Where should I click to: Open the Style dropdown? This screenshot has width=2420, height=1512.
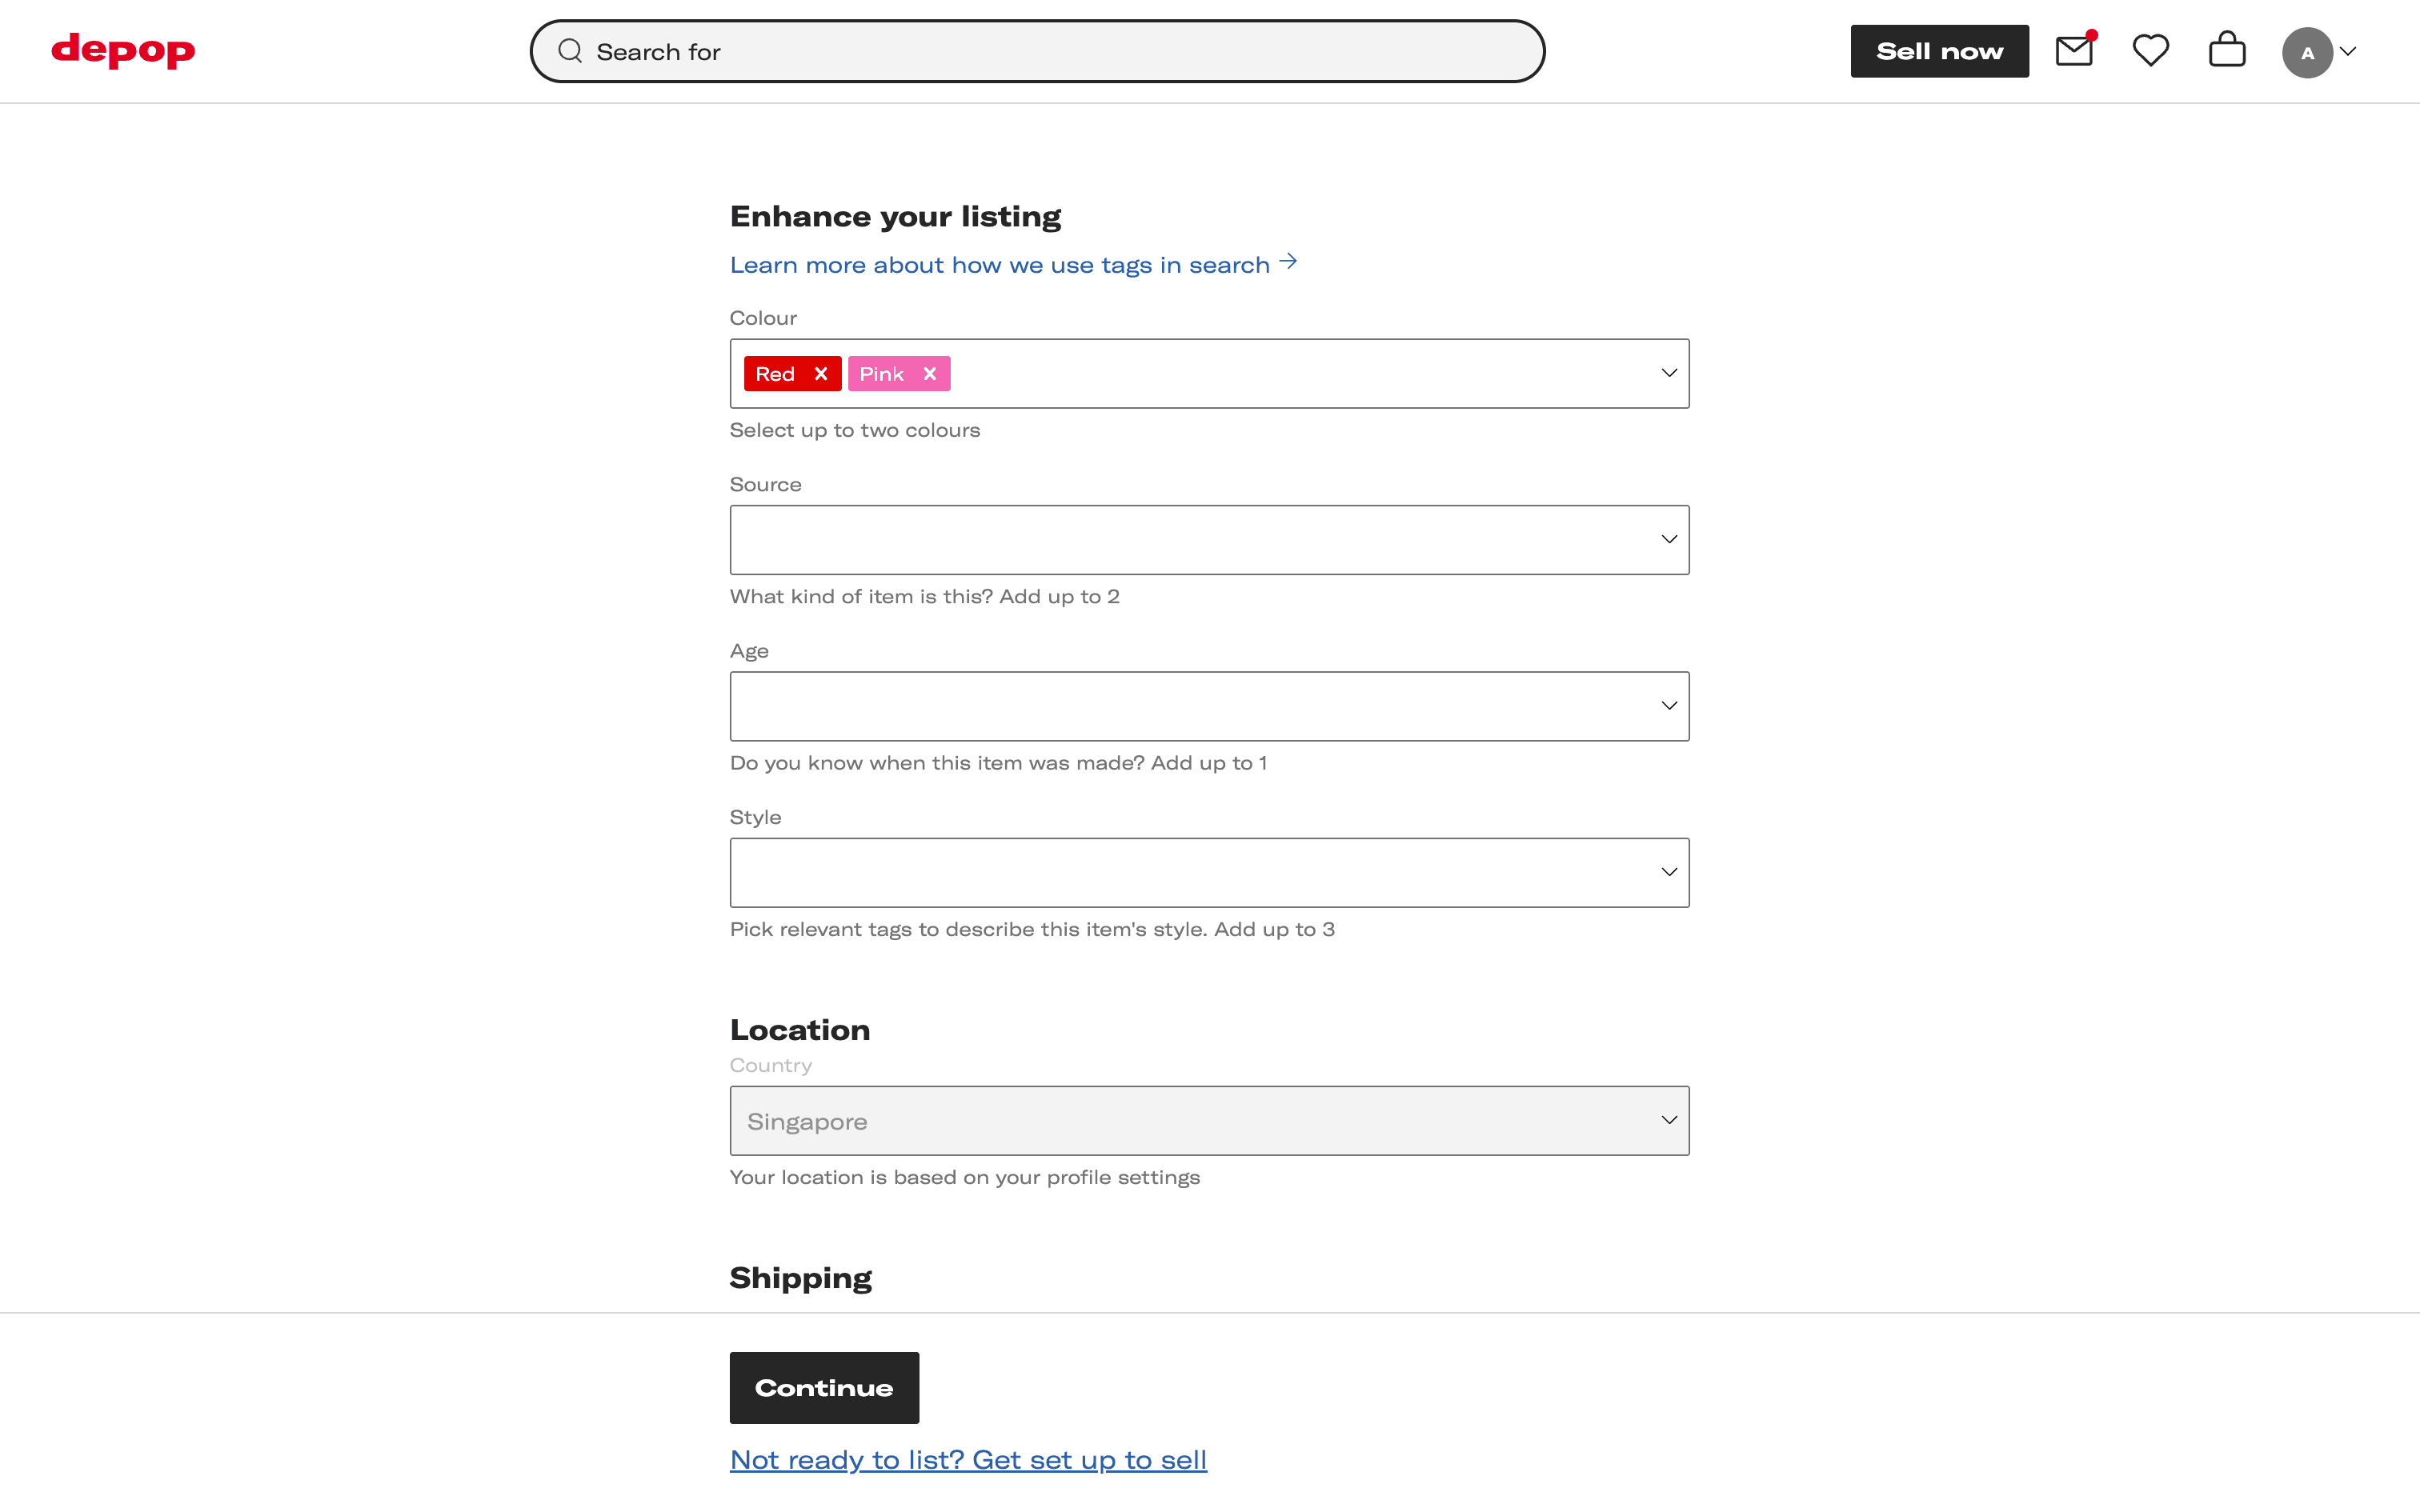pyautogui.click(x=1209, y=873)
